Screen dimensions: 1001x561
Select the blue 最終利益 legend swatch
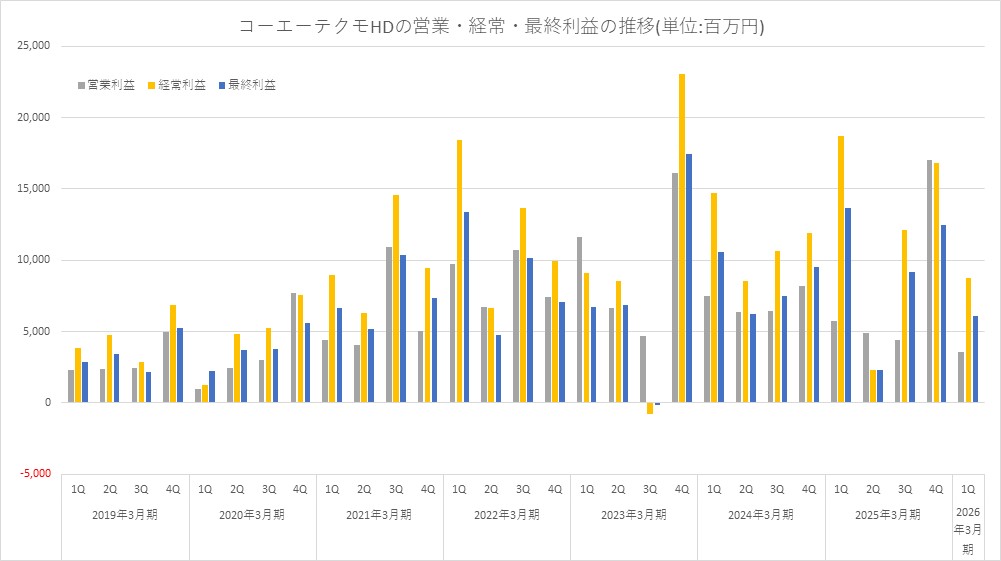tap(223, 86)
